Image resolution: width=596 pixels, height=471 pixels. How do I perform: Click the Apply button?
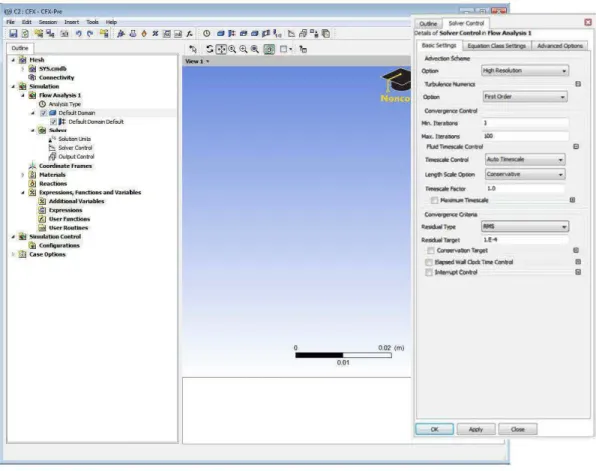(476, 429)
